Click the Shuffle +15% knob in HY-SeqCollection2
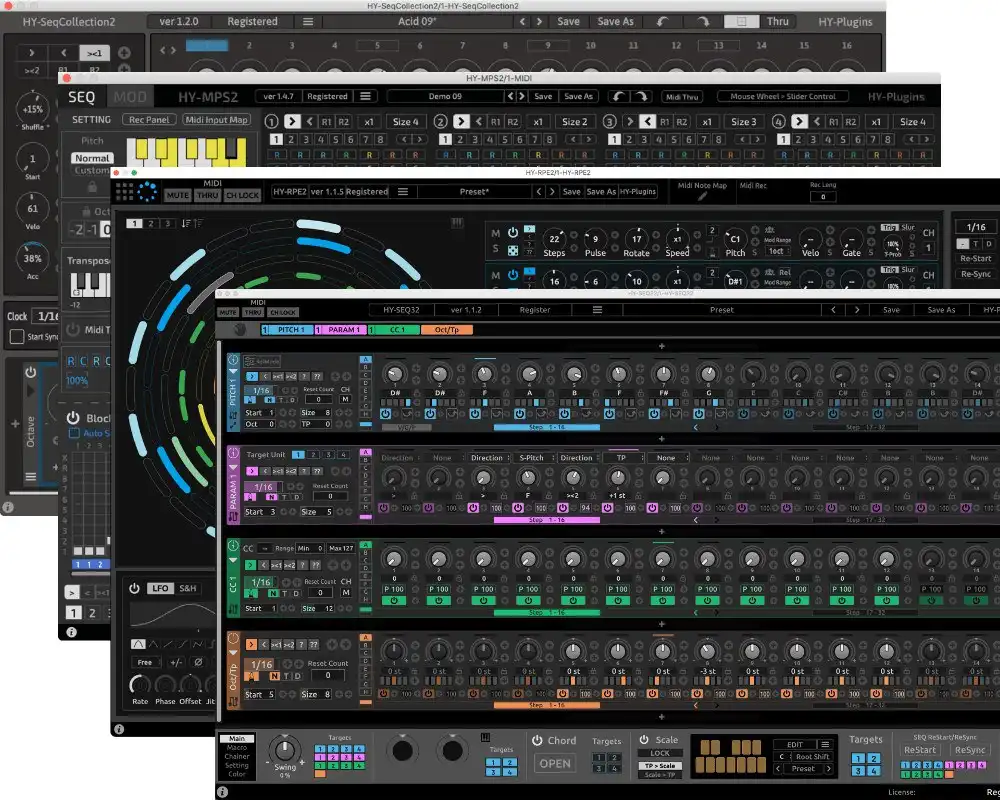Image resolution: width=1000 pixels, height=800 pixels. [33, 108]
